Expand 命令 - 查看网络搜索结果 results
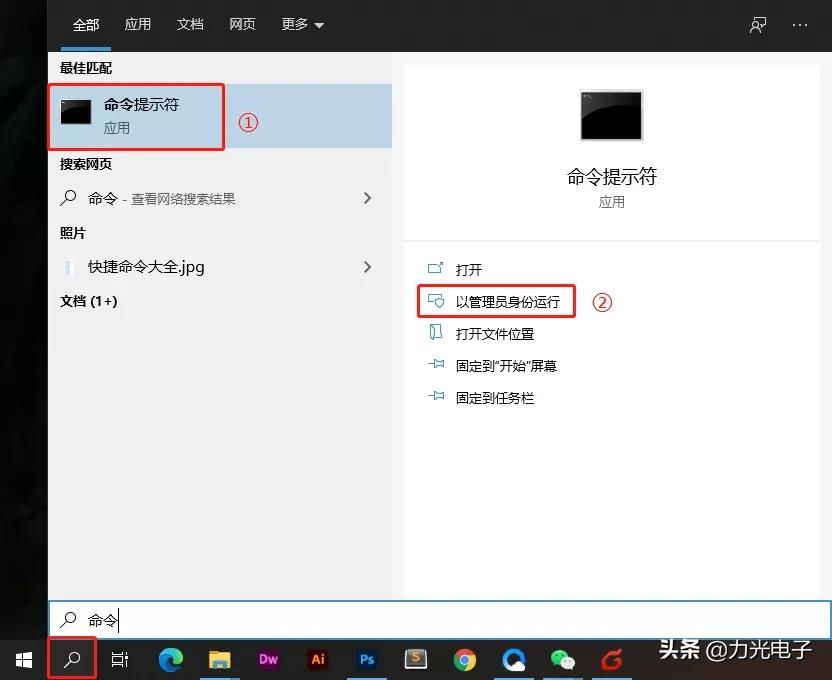The height and width of the screenshot is (680, 832). tap(368, 198)
